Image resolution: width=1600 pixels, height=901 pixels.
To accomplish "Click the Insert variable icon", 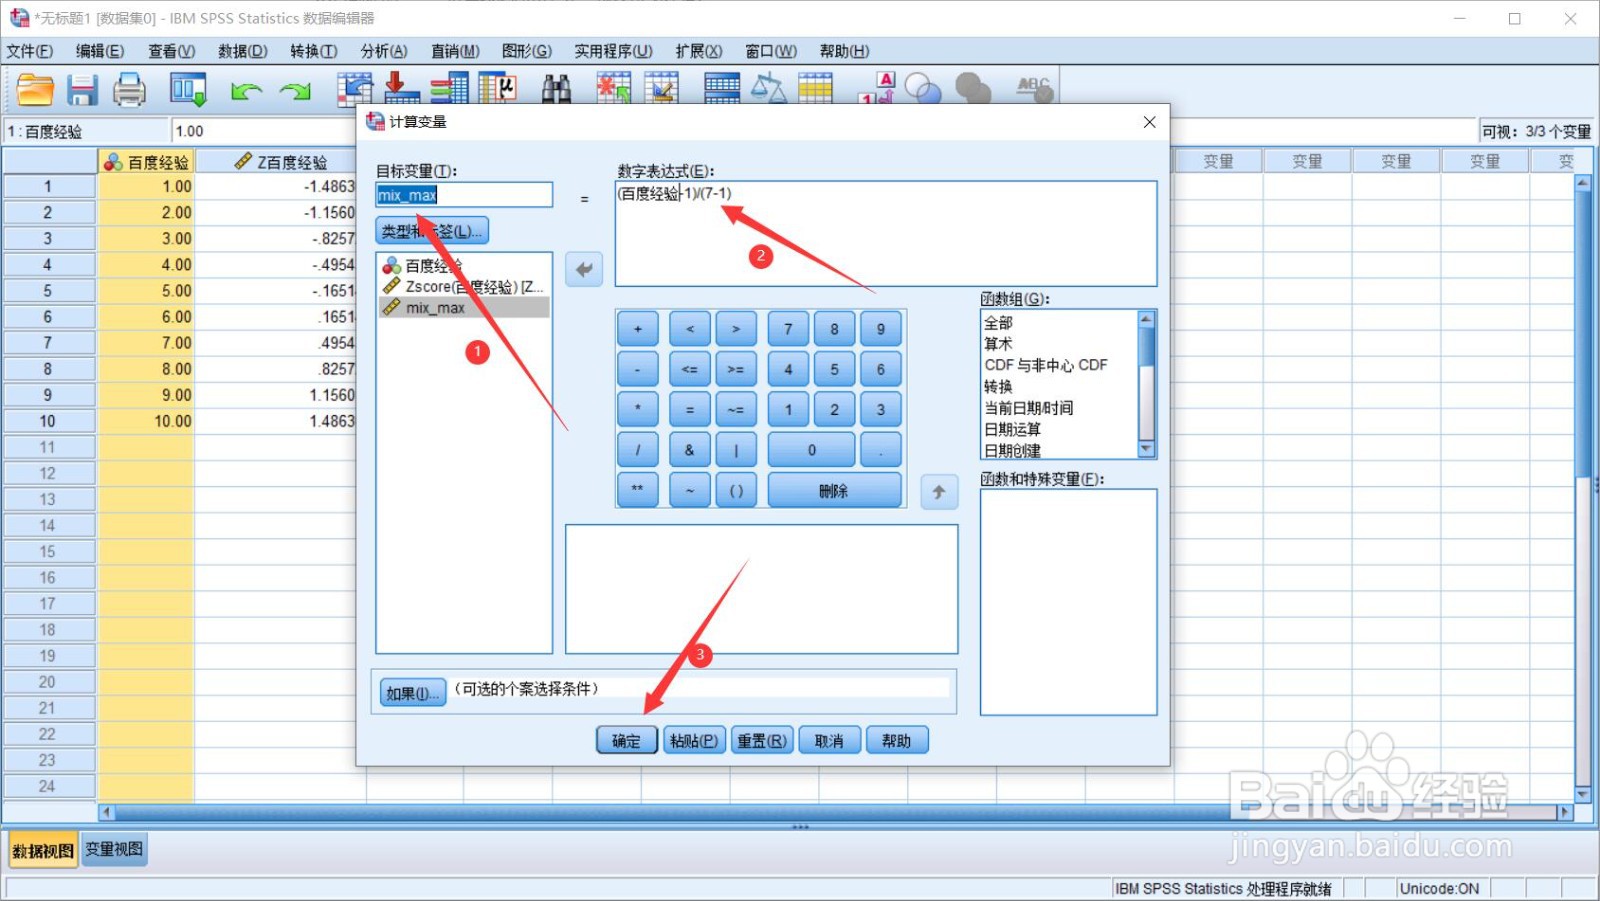I will (x=662, y=90).
